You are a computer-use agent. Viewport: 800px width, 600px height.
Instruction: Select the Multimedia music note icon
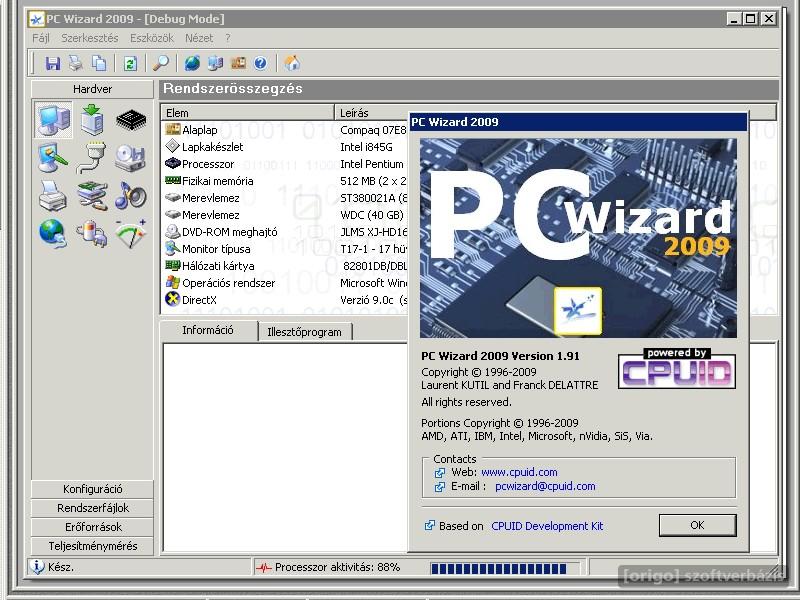pos(131,195)
